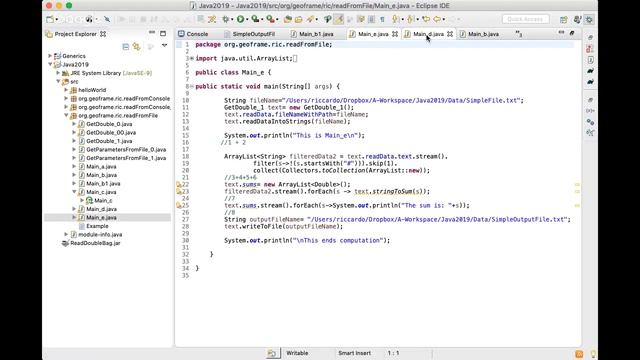Screen dimensions: 640x360
Task: Click Back navigation yellow arrow
Action: (437, 19)
